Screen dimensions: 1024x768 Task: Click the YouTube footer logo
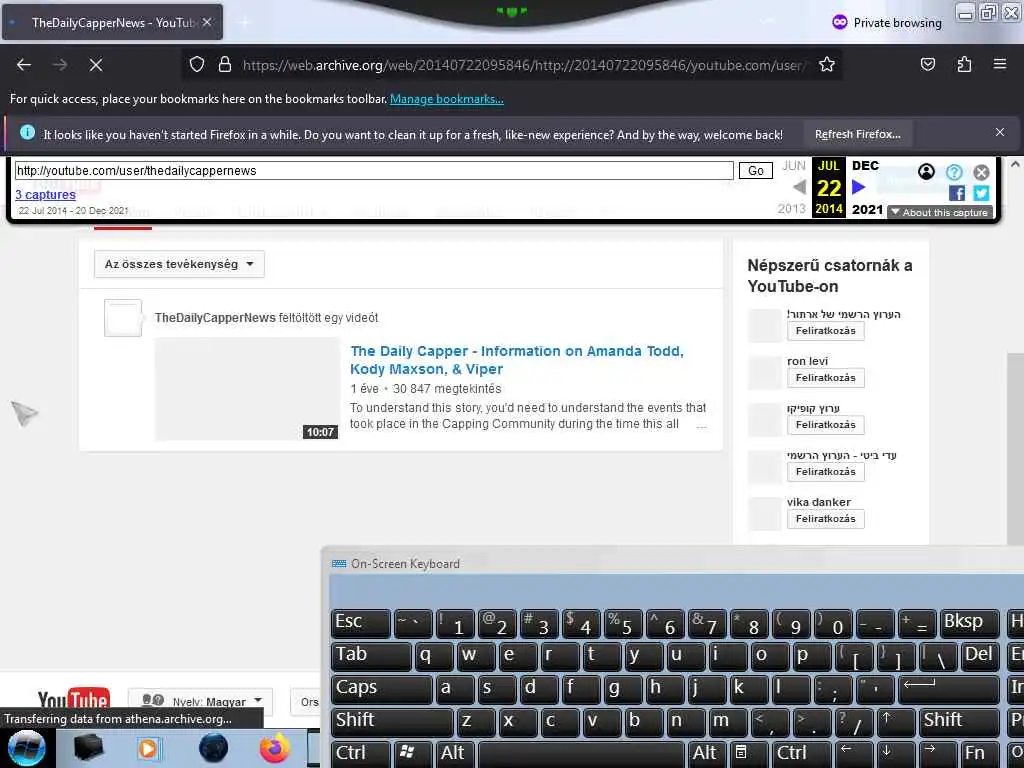[x=73, y=699]
